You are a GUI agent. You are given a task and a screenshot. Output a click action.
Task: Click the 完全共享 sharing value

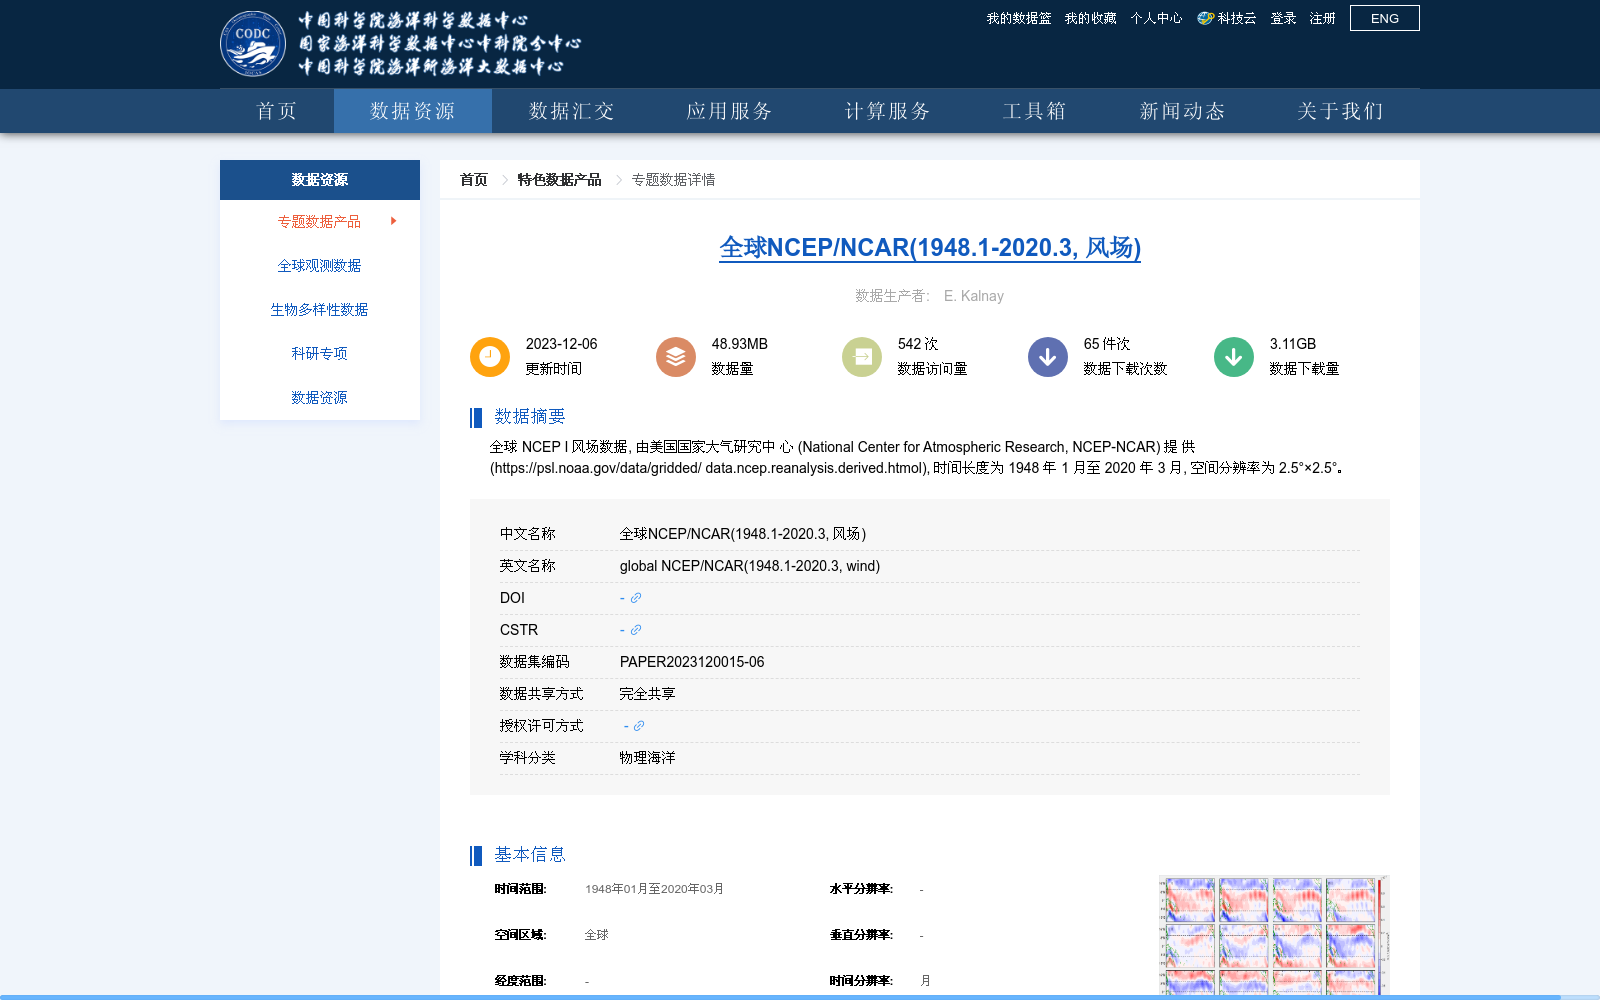click(647, 694)
